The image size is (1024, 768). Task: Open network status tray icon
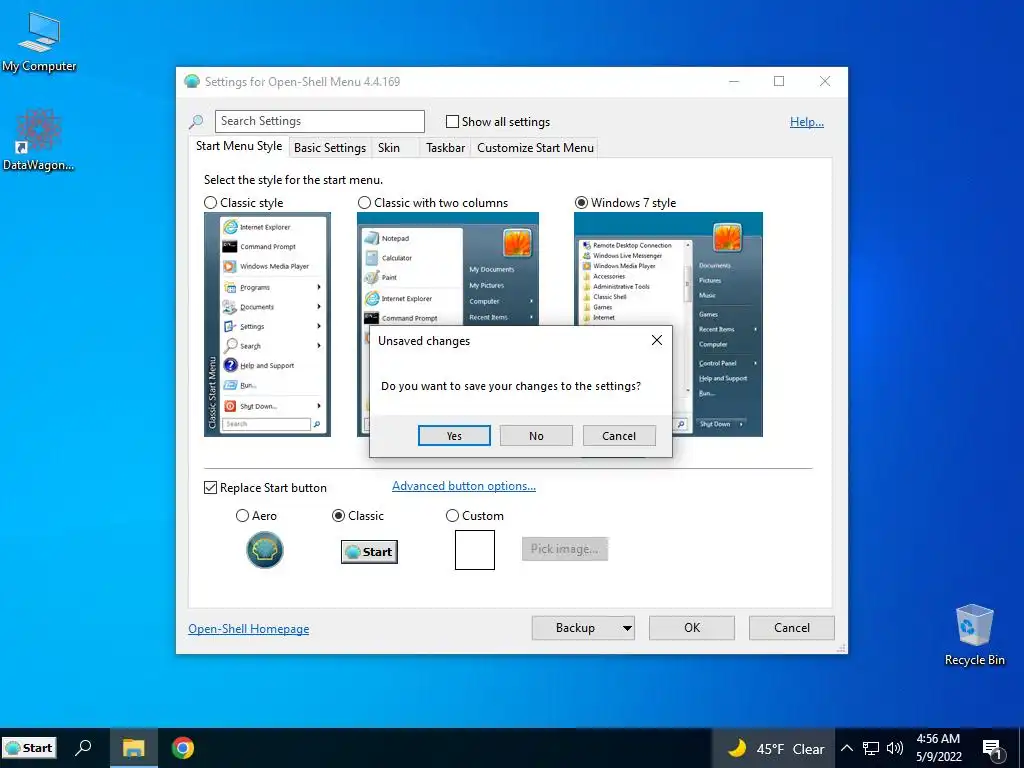(x=871, y=748)
